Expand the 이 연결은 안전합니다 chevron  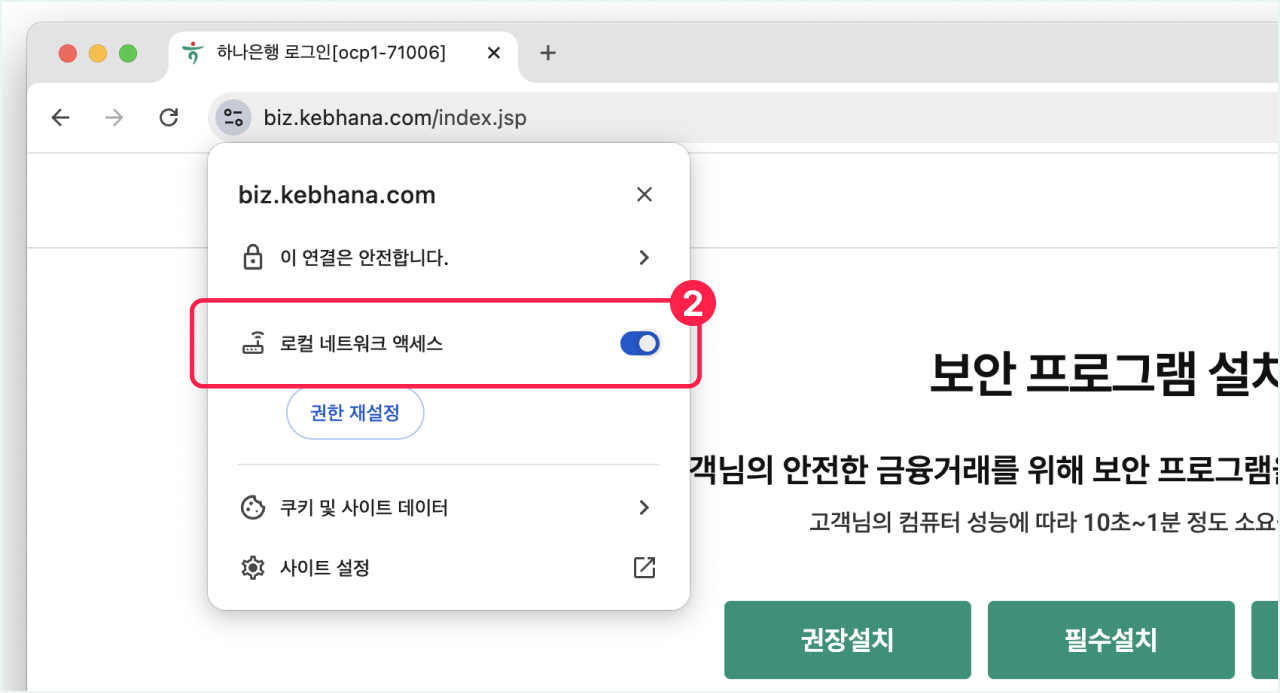coord(644,258)
